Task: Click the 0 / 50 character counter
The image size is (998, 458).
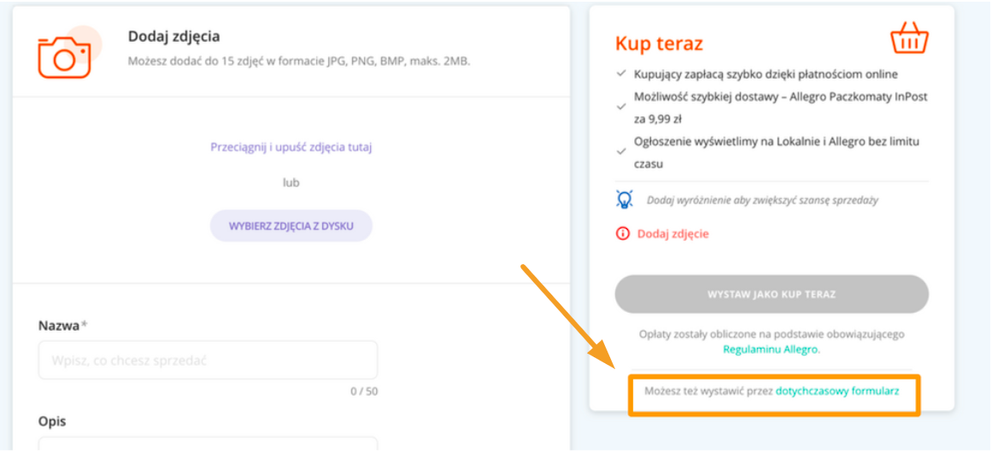Action: click(x=363, y=391)
